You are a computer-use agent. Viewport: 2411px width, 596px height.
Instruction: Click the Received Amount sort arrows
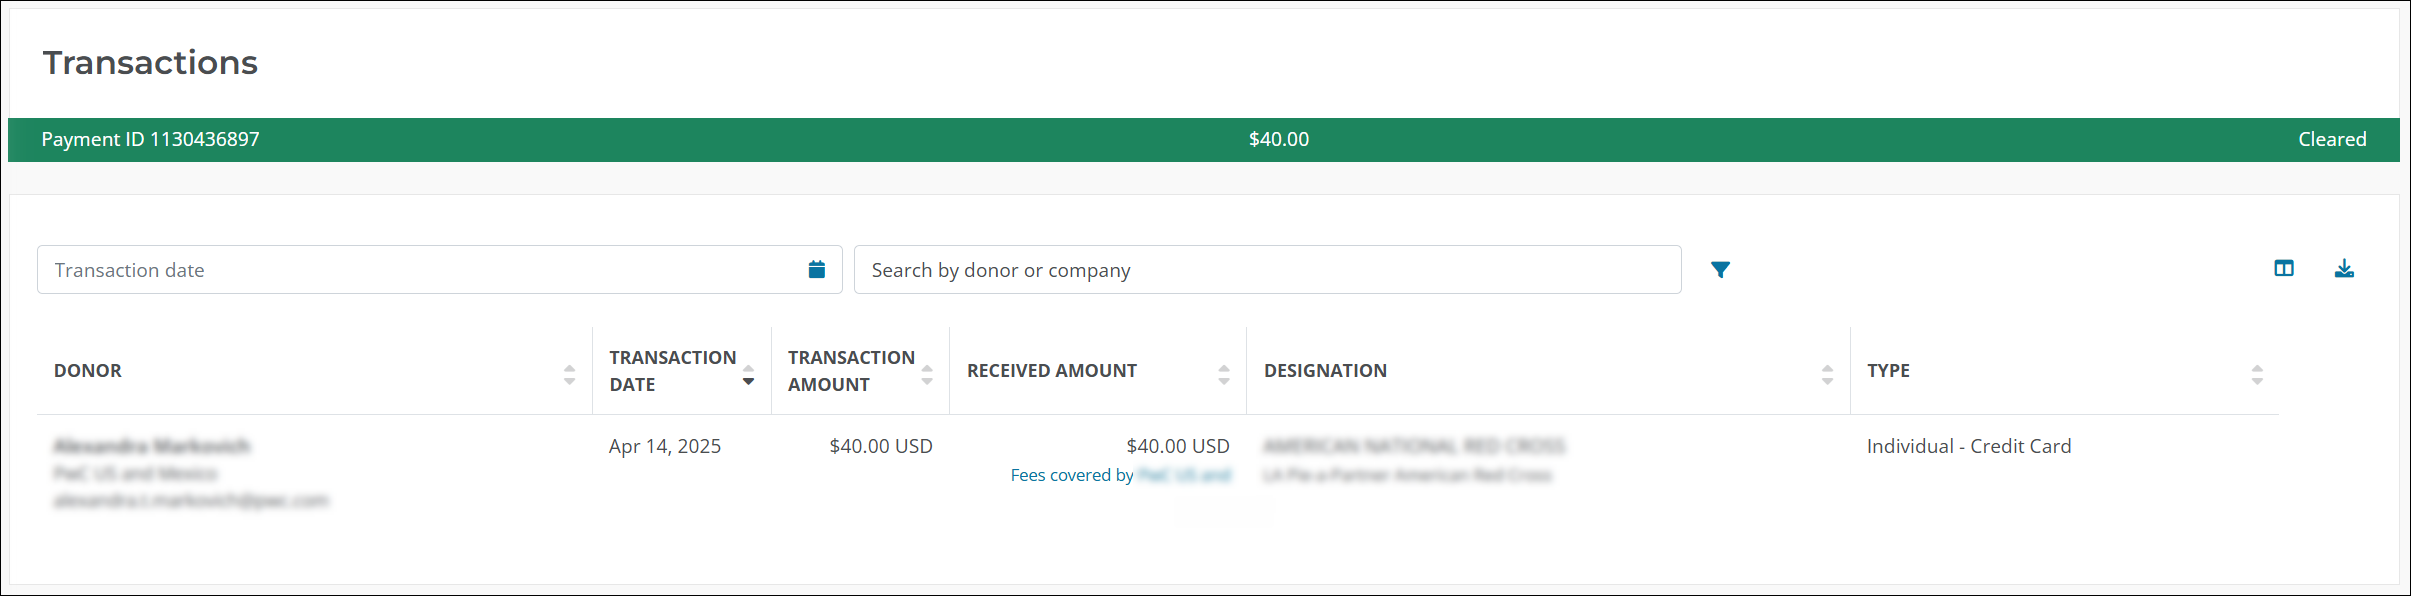tap(1224, 375)
